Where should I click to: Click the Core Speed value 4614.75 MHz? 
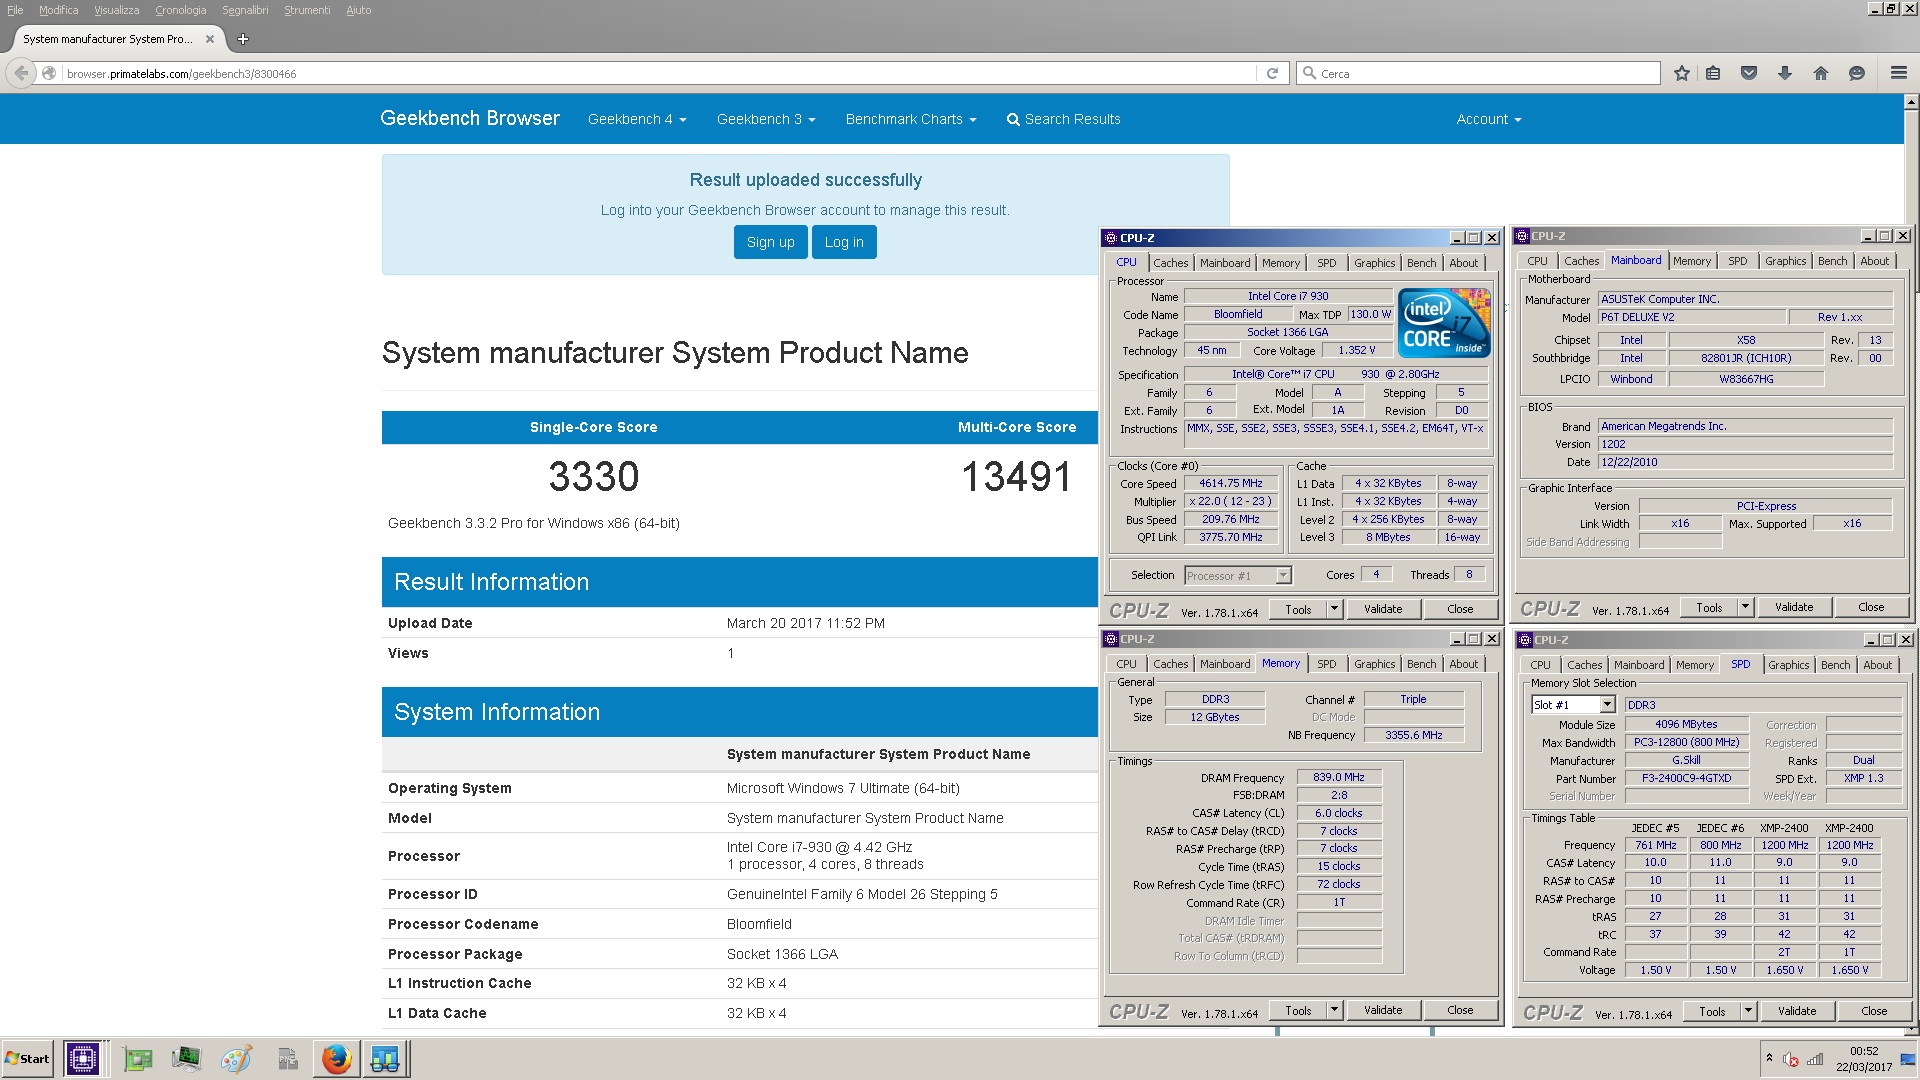[1231, 483]
